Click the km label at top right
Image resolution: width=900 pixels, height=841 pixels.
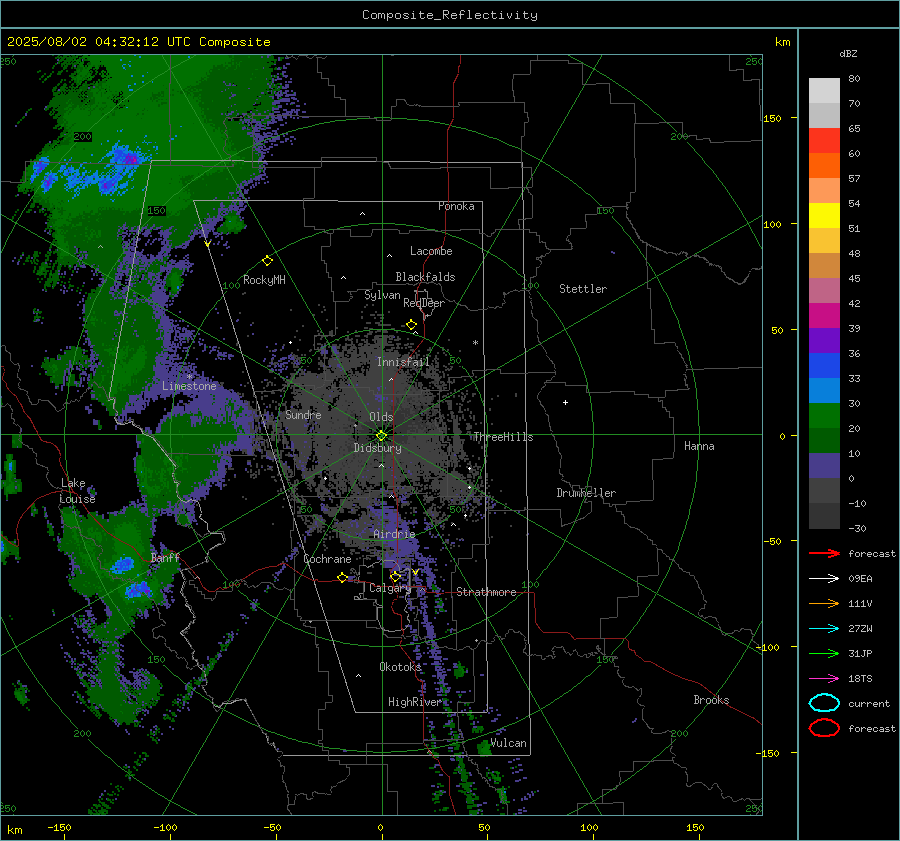coord(782,42)
